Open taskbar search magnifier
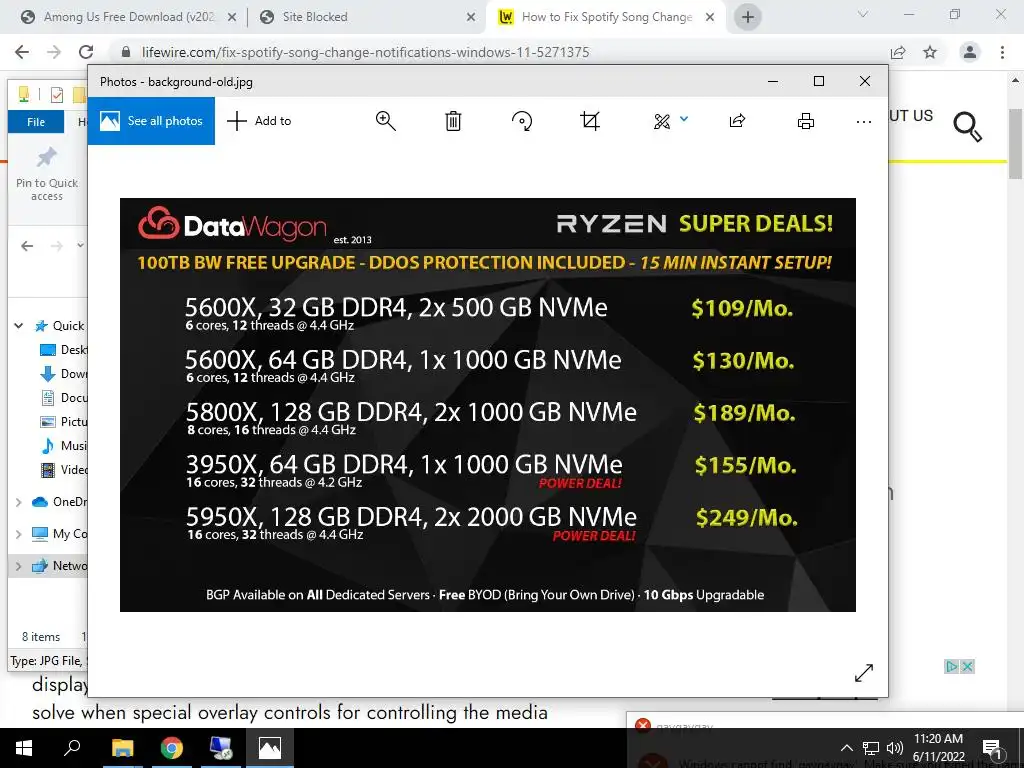The width and height of the screenshot is (1024, 768). pos(72,748)
